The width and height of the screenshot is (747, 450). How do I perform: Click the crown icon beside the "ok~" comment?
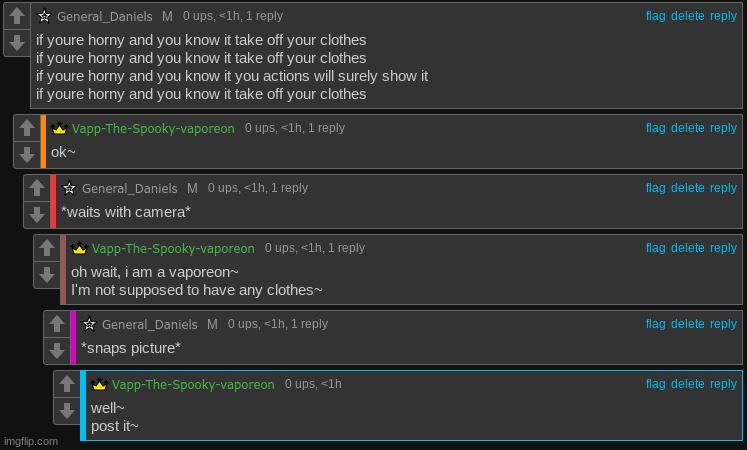[59, 128]
